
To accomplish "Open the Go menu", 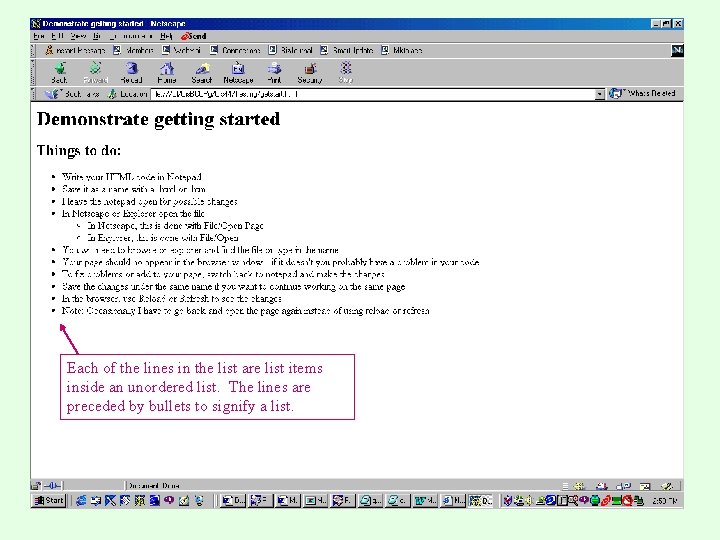I will click(97, 36).
